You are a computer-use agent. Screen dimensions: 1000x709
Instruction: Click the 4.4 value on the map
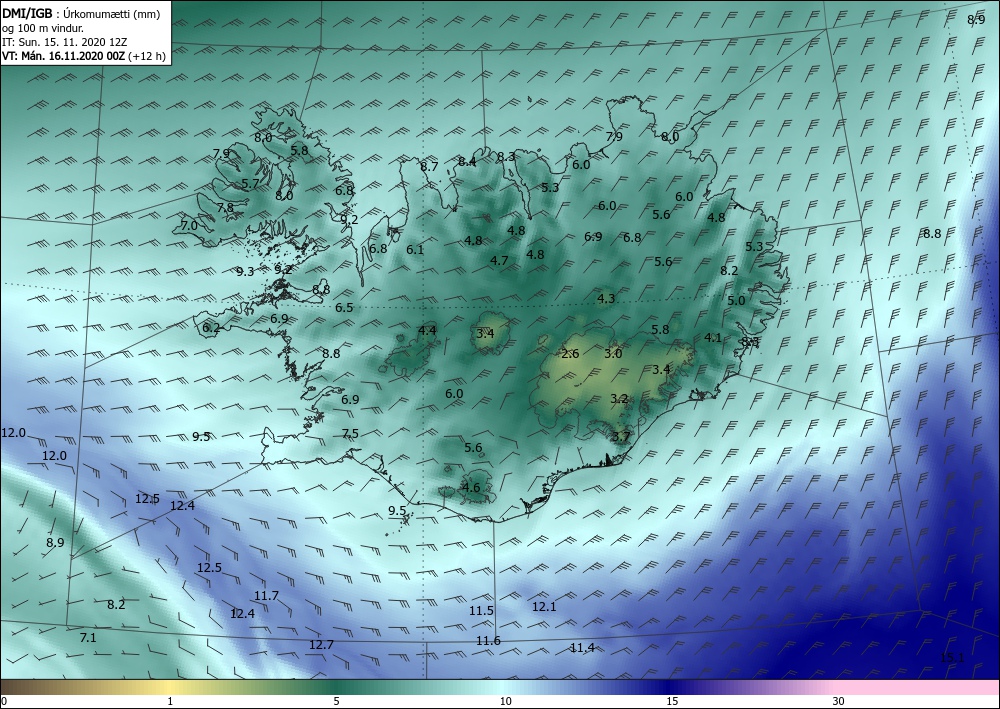[x=427, y=330]
